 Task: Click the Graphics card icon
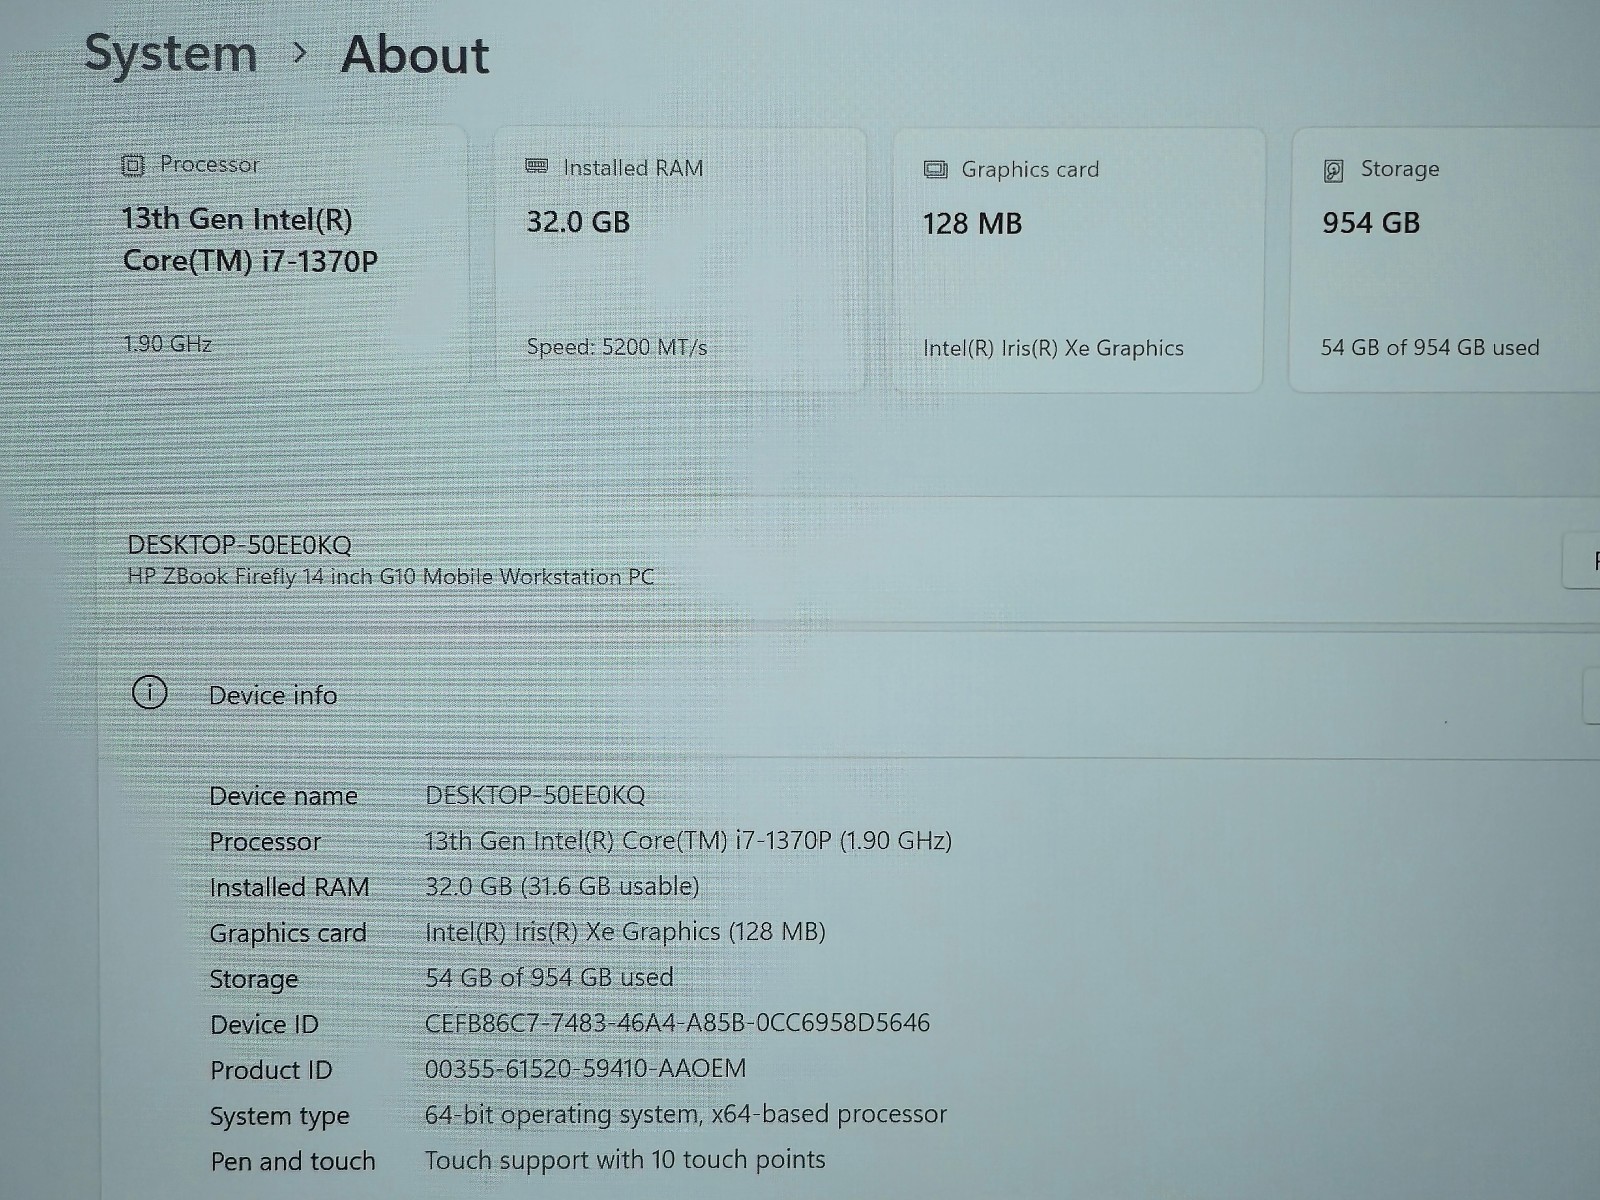click(x=936, y=170)
